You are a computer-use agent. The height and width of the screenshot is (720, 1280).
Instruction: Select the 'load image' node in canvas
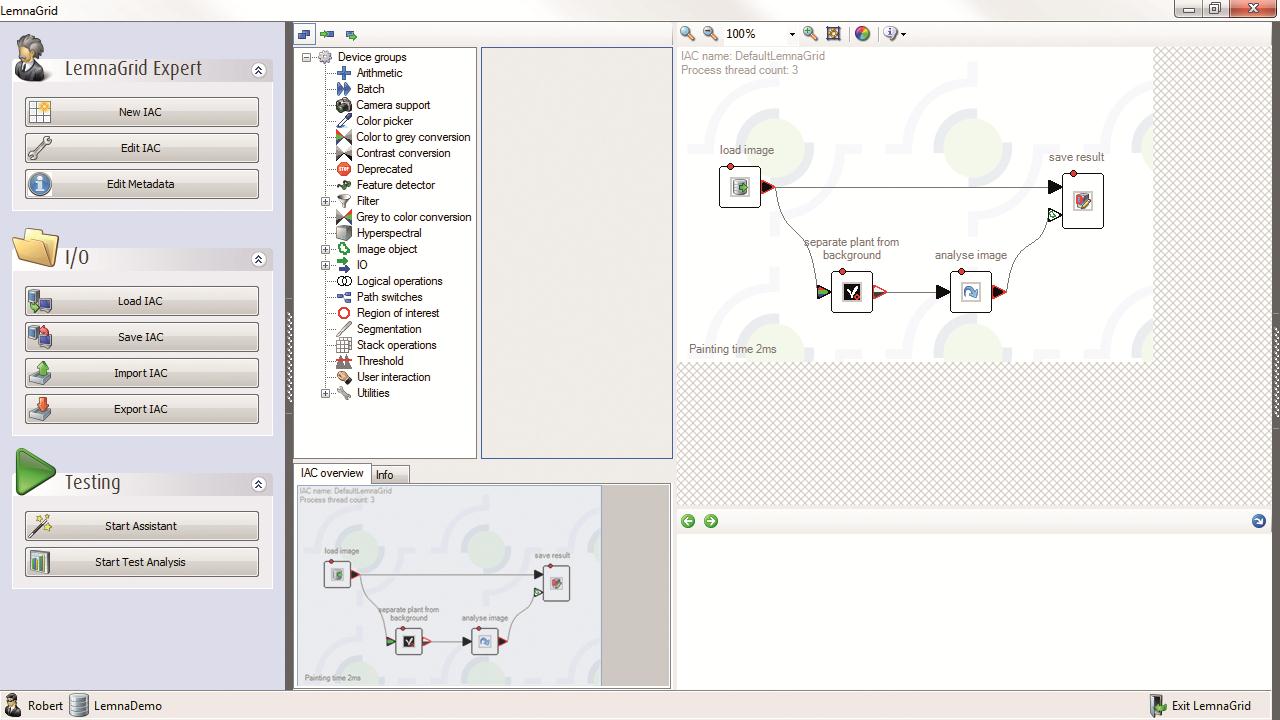click(740, 187)
